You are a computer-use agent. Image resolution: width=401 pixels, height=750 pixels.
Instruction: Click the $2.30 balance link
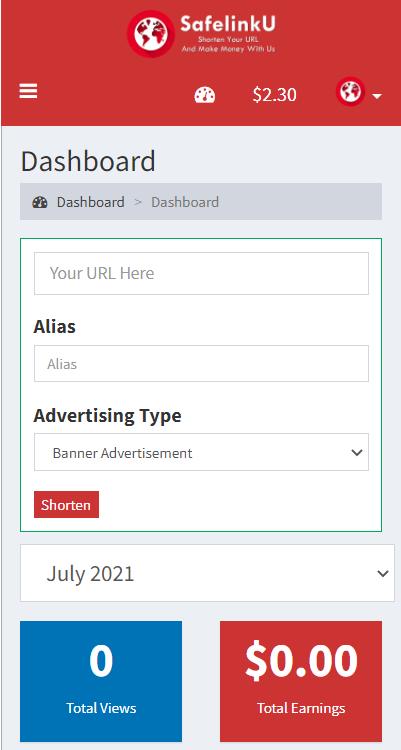(x=275, y=95)
